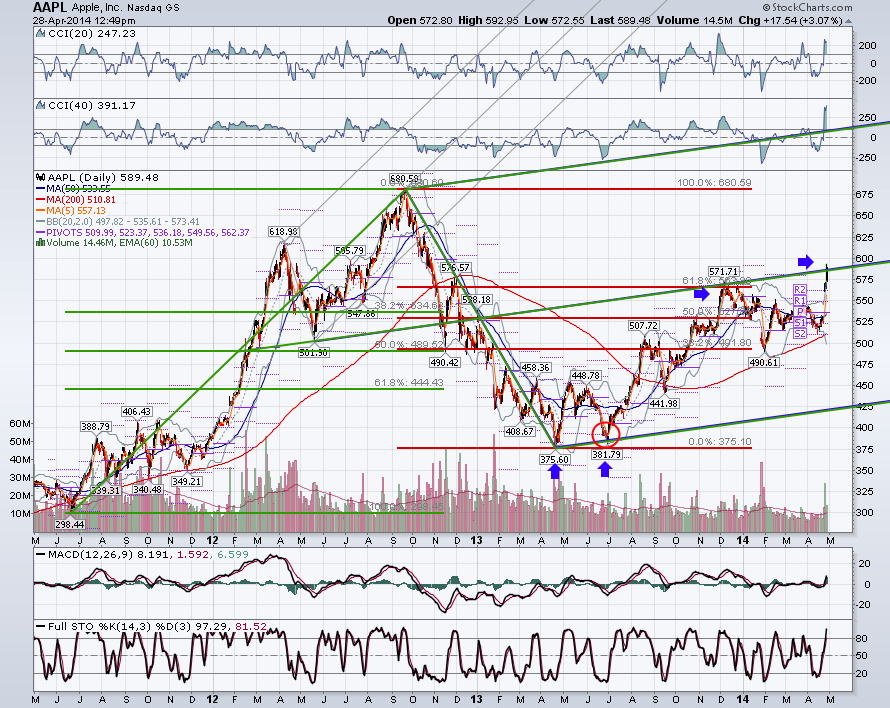Click the CCI(20) indicator panel icon
The height and width of the screenshot is (708, 890).
coord(40,33)
